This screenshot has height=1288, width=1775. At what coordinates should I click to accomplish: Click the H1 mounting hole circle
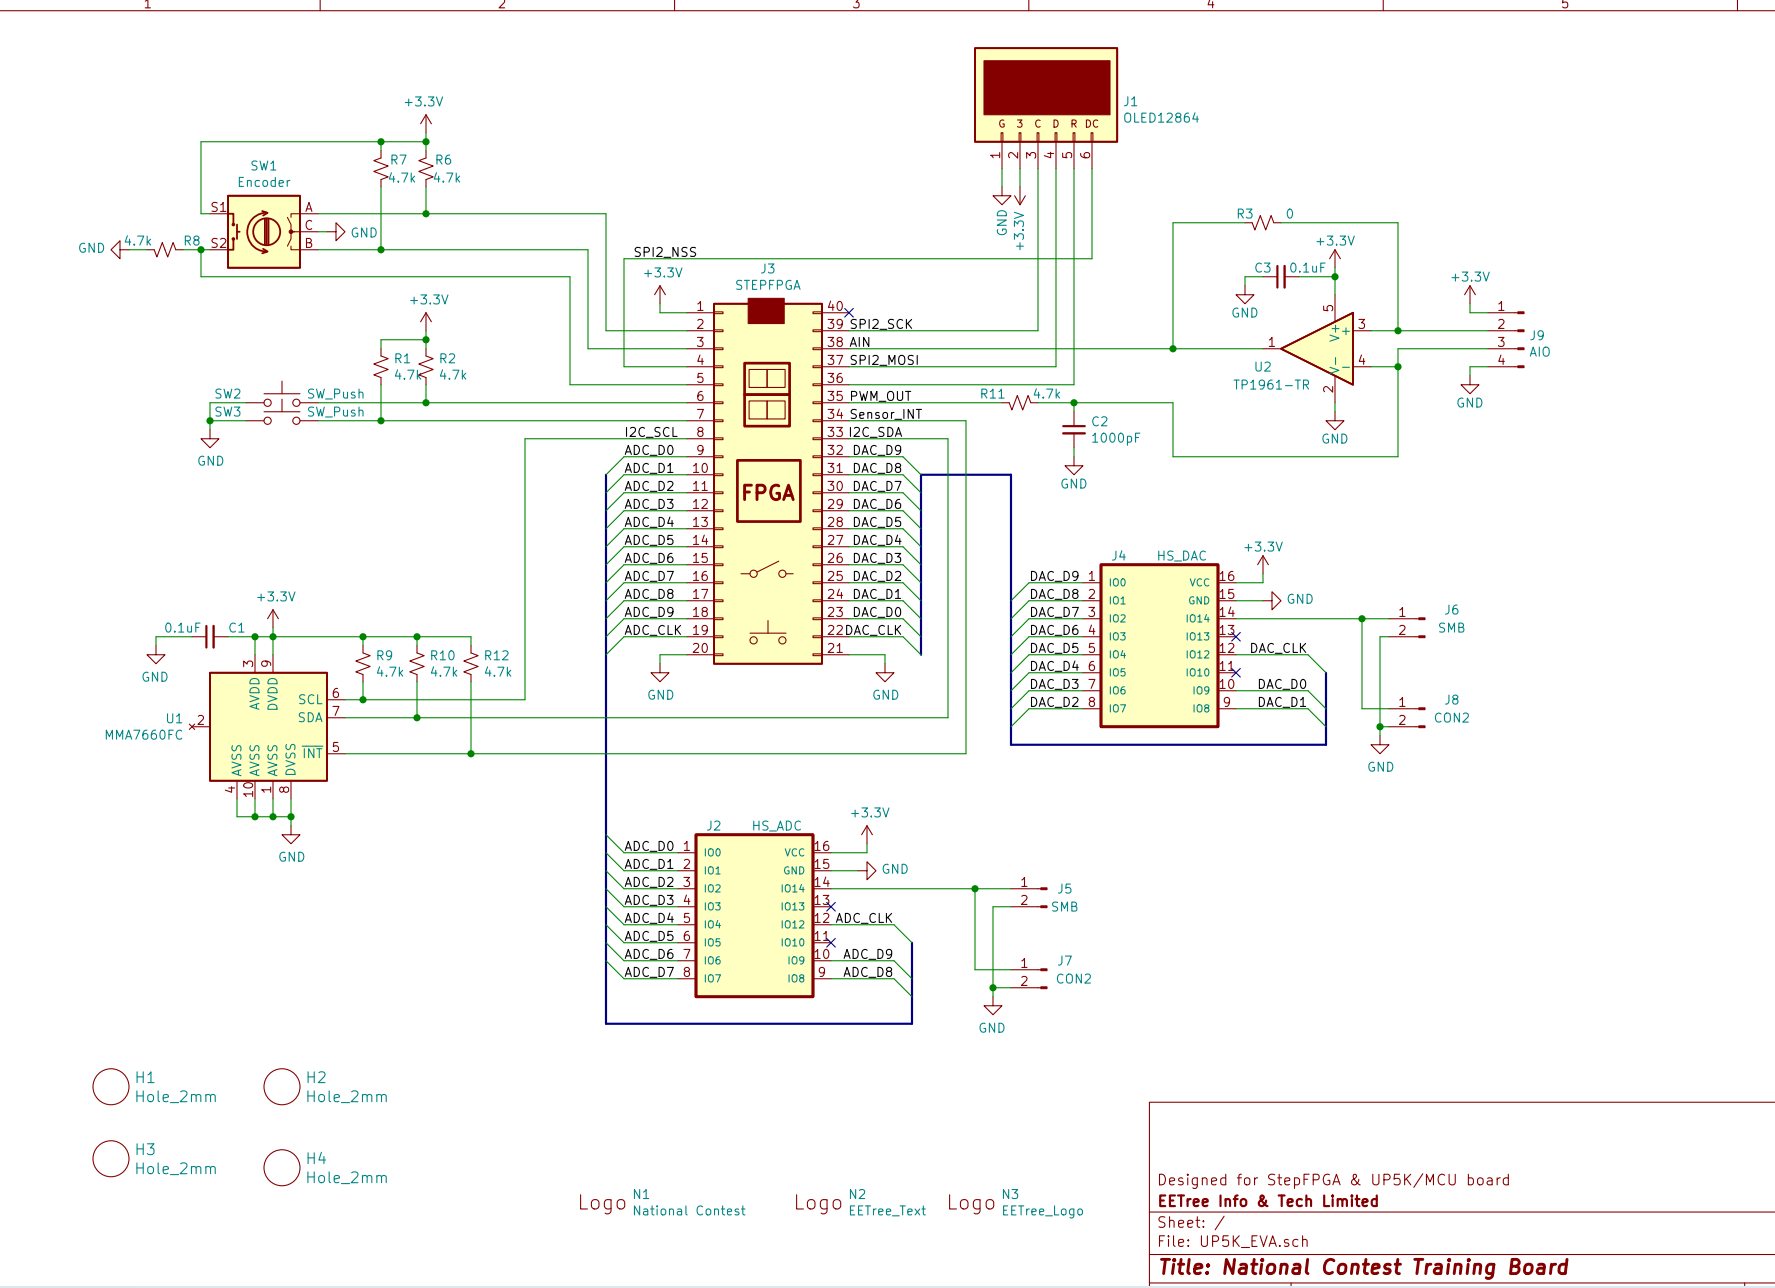(x=111, y=1087)
